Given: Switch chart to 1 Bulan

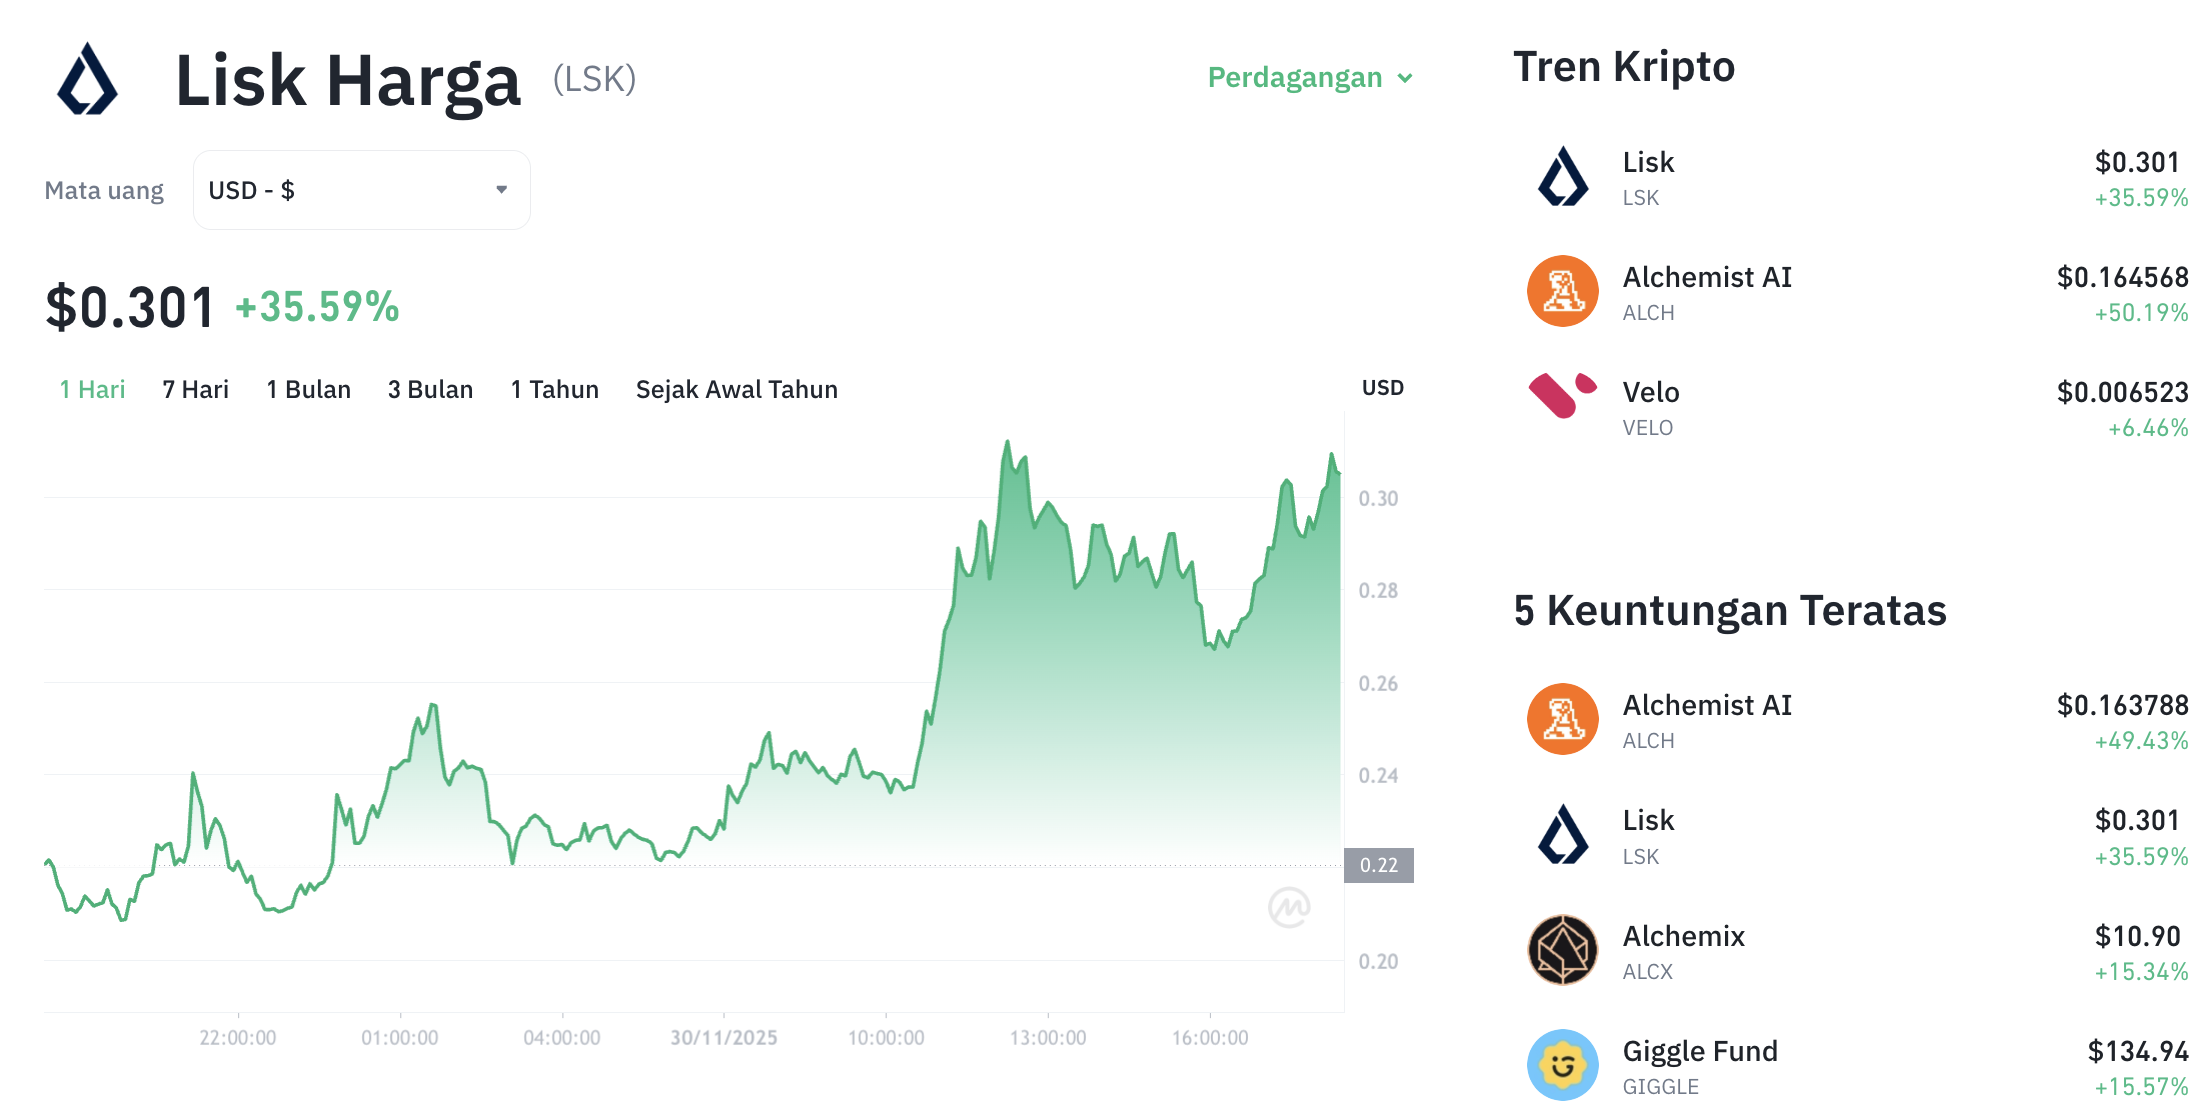Looking at the screenshot, I should 308,390.
